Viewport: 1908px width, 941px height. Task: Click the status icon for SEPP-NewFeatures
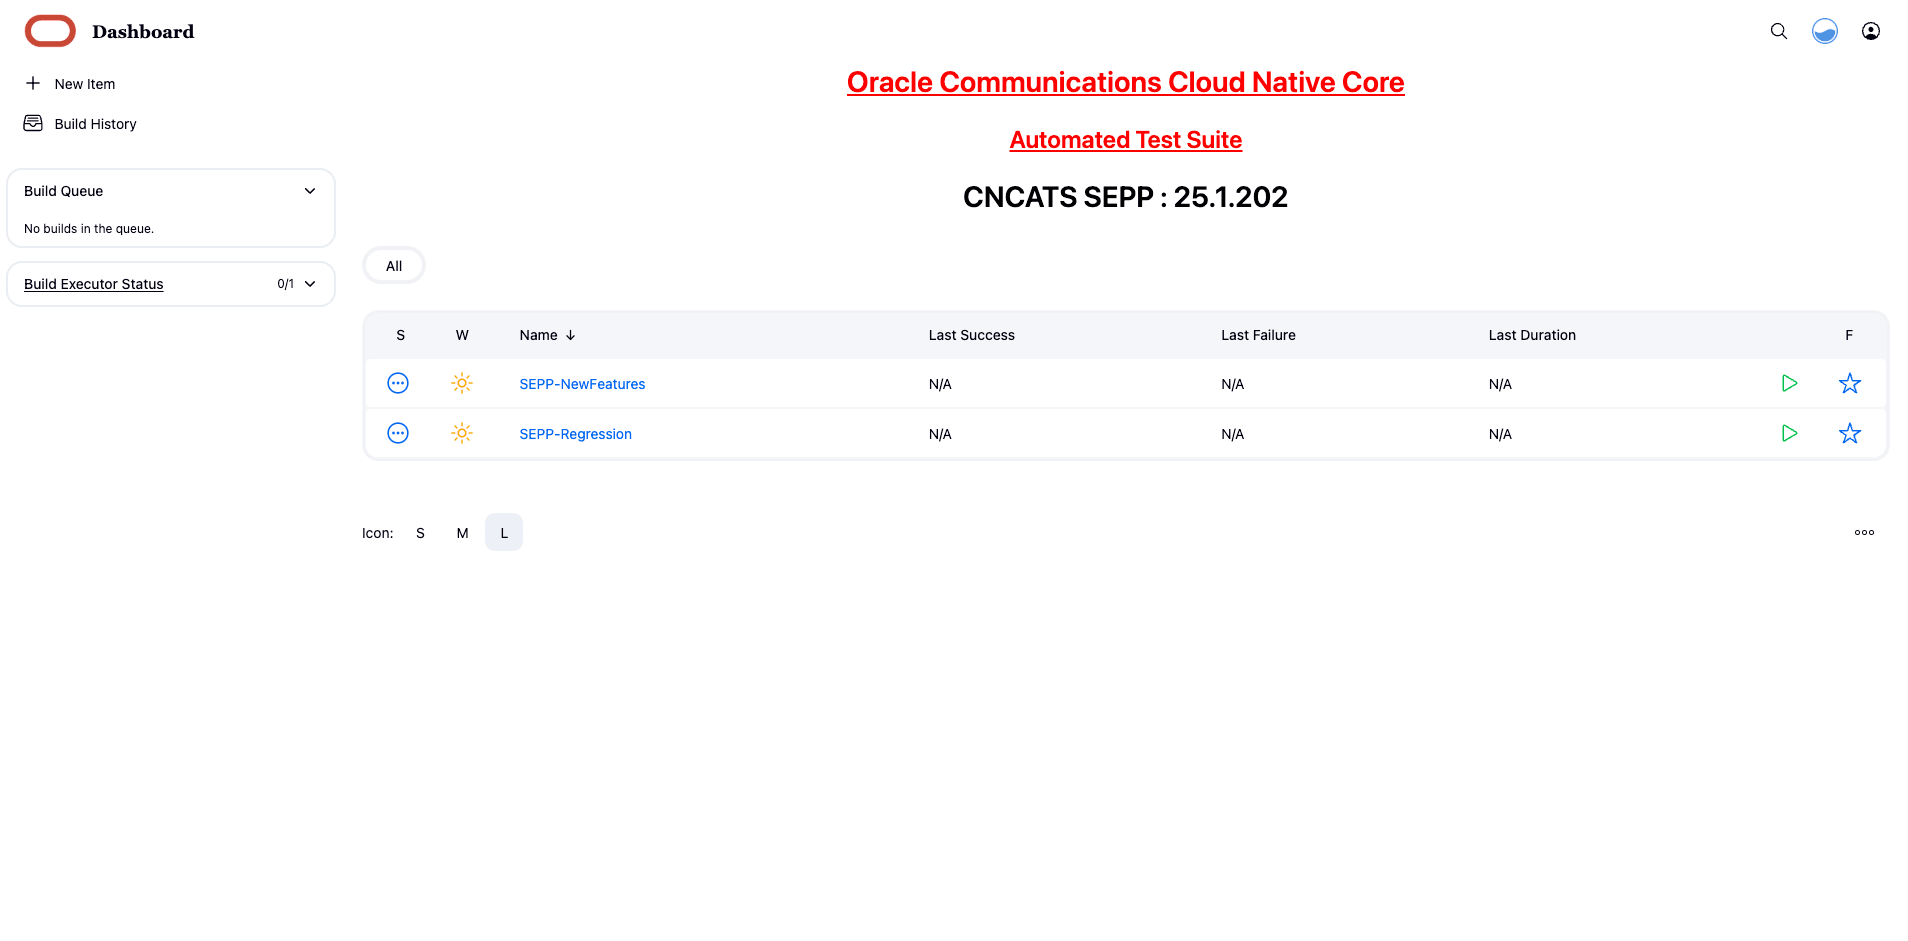click(x=398, y=383)
